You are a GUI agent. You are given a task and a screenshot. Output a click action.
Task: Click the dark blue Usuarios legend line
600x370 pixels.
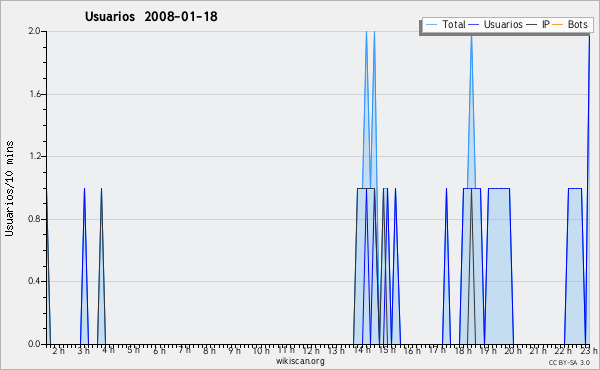coord(474,25)
